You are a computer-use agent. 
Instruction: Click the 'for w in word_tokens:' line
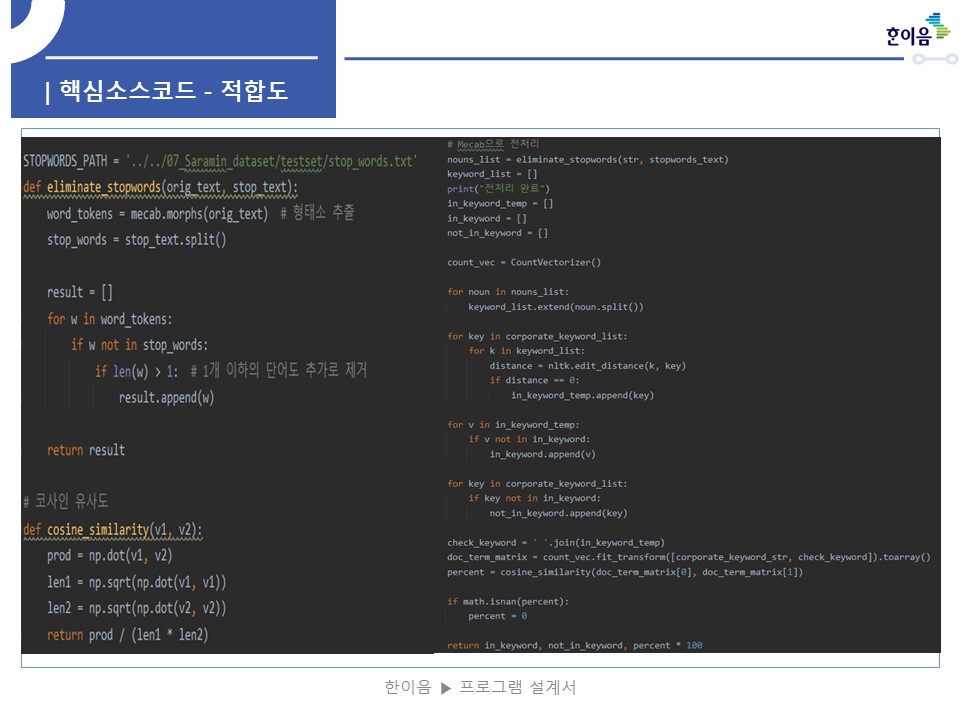point(110,319)
